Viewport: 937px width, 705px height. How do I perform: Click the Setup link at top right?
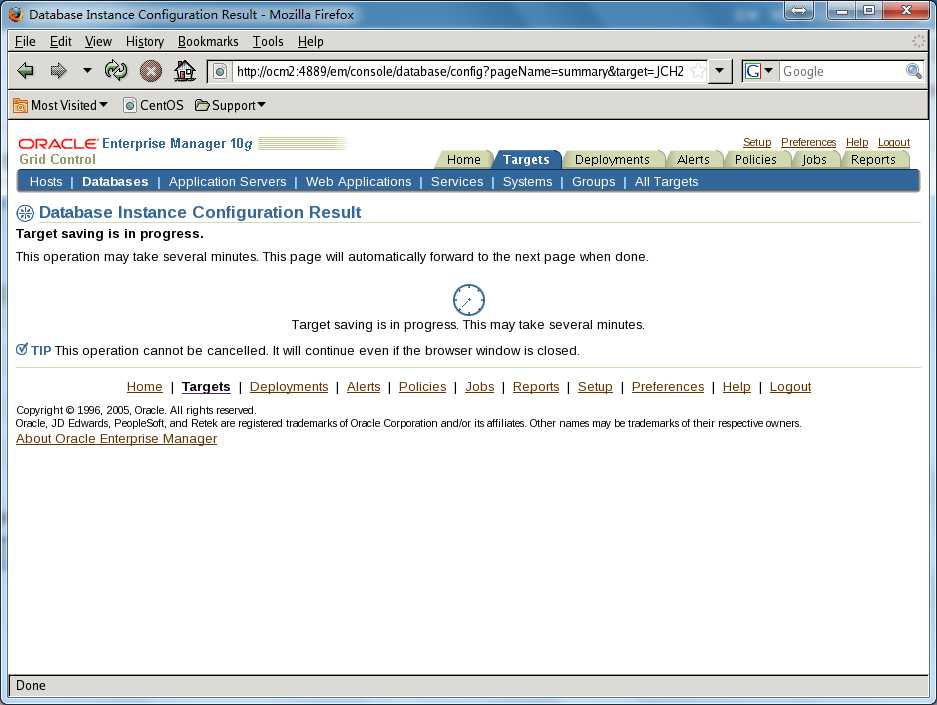tap(757, 142)
